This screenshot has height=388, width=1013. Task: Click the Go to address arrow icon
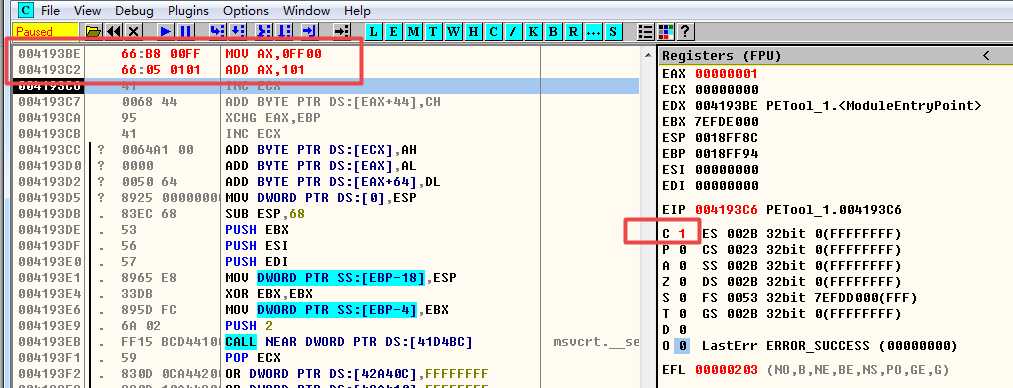(x=342, y=31)
